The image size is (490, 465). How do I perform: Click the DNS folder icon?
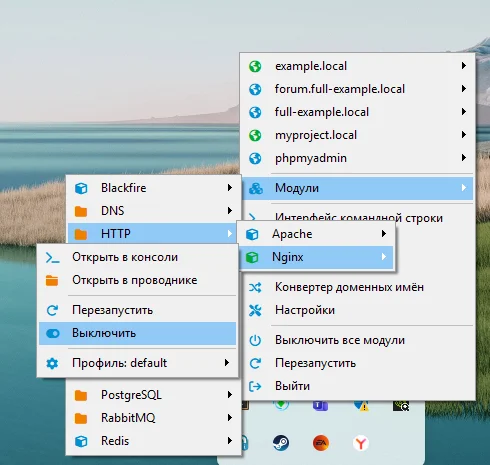[81, 211]
